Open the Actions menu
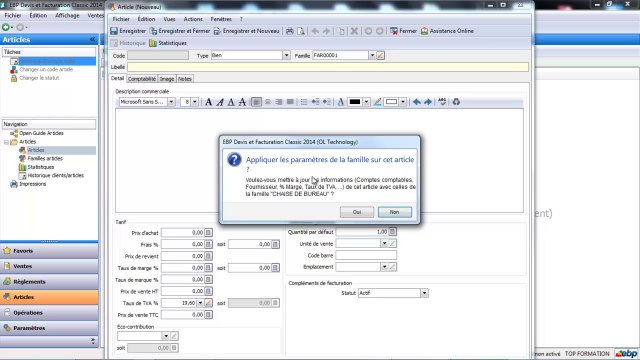This screenshot has width=640, height=360. pos(193,19)
